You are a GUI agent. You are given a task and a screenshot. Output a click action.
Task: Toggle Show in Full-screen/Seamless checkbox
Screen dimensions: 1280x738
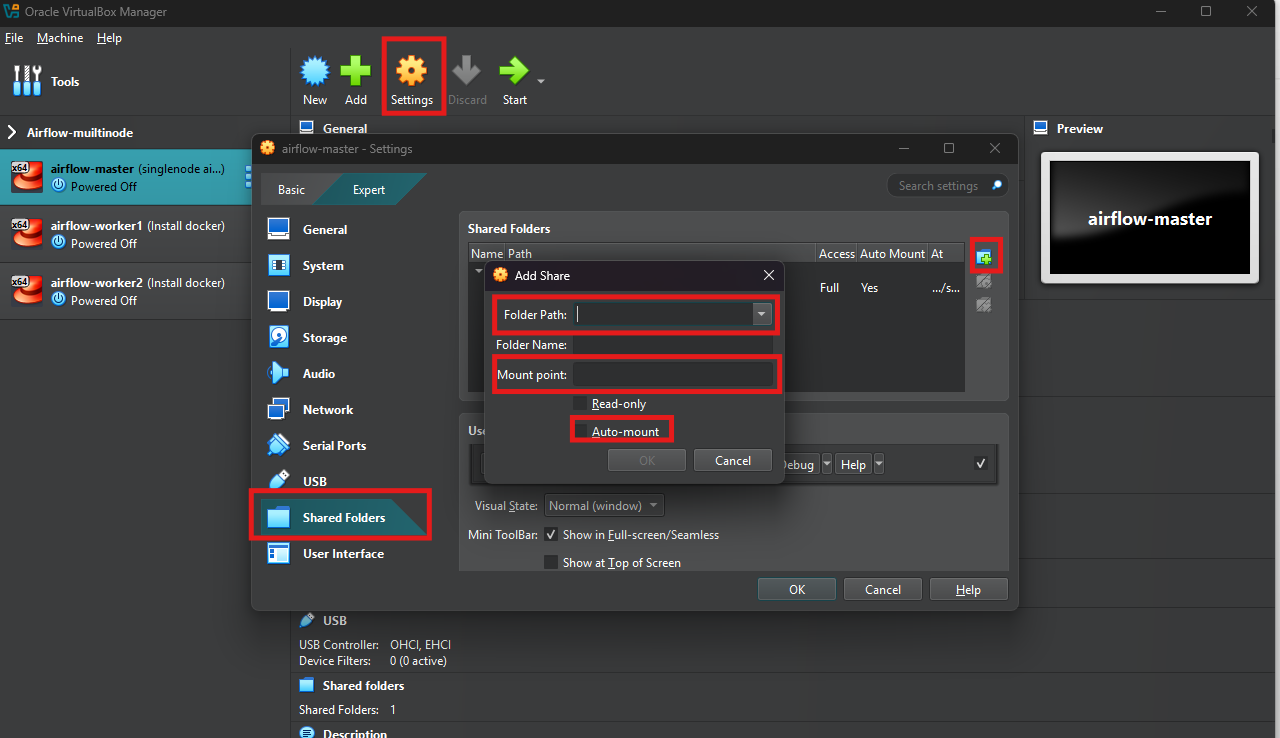(551, 534)
